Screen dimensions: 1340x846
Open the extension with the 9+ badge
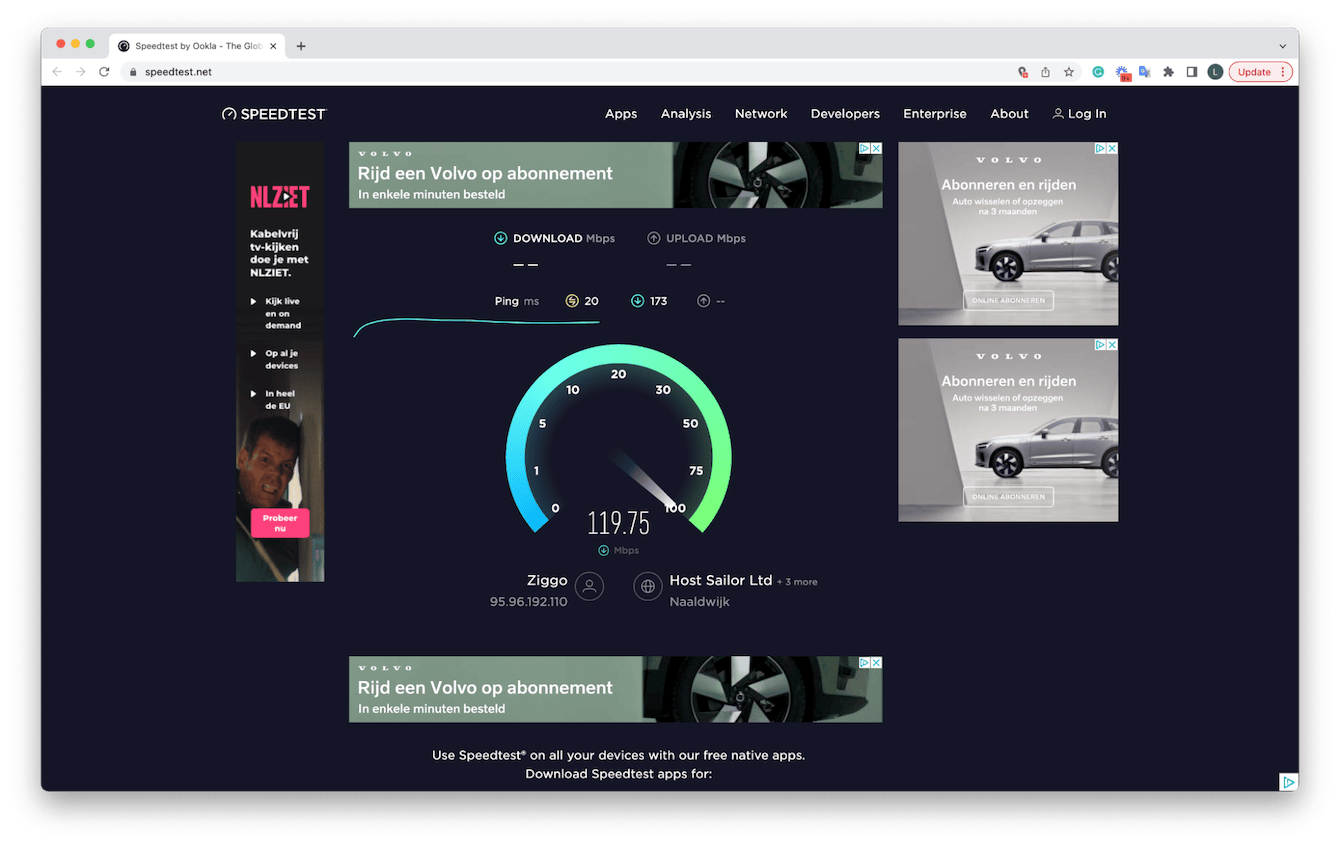pos(1122,73)
